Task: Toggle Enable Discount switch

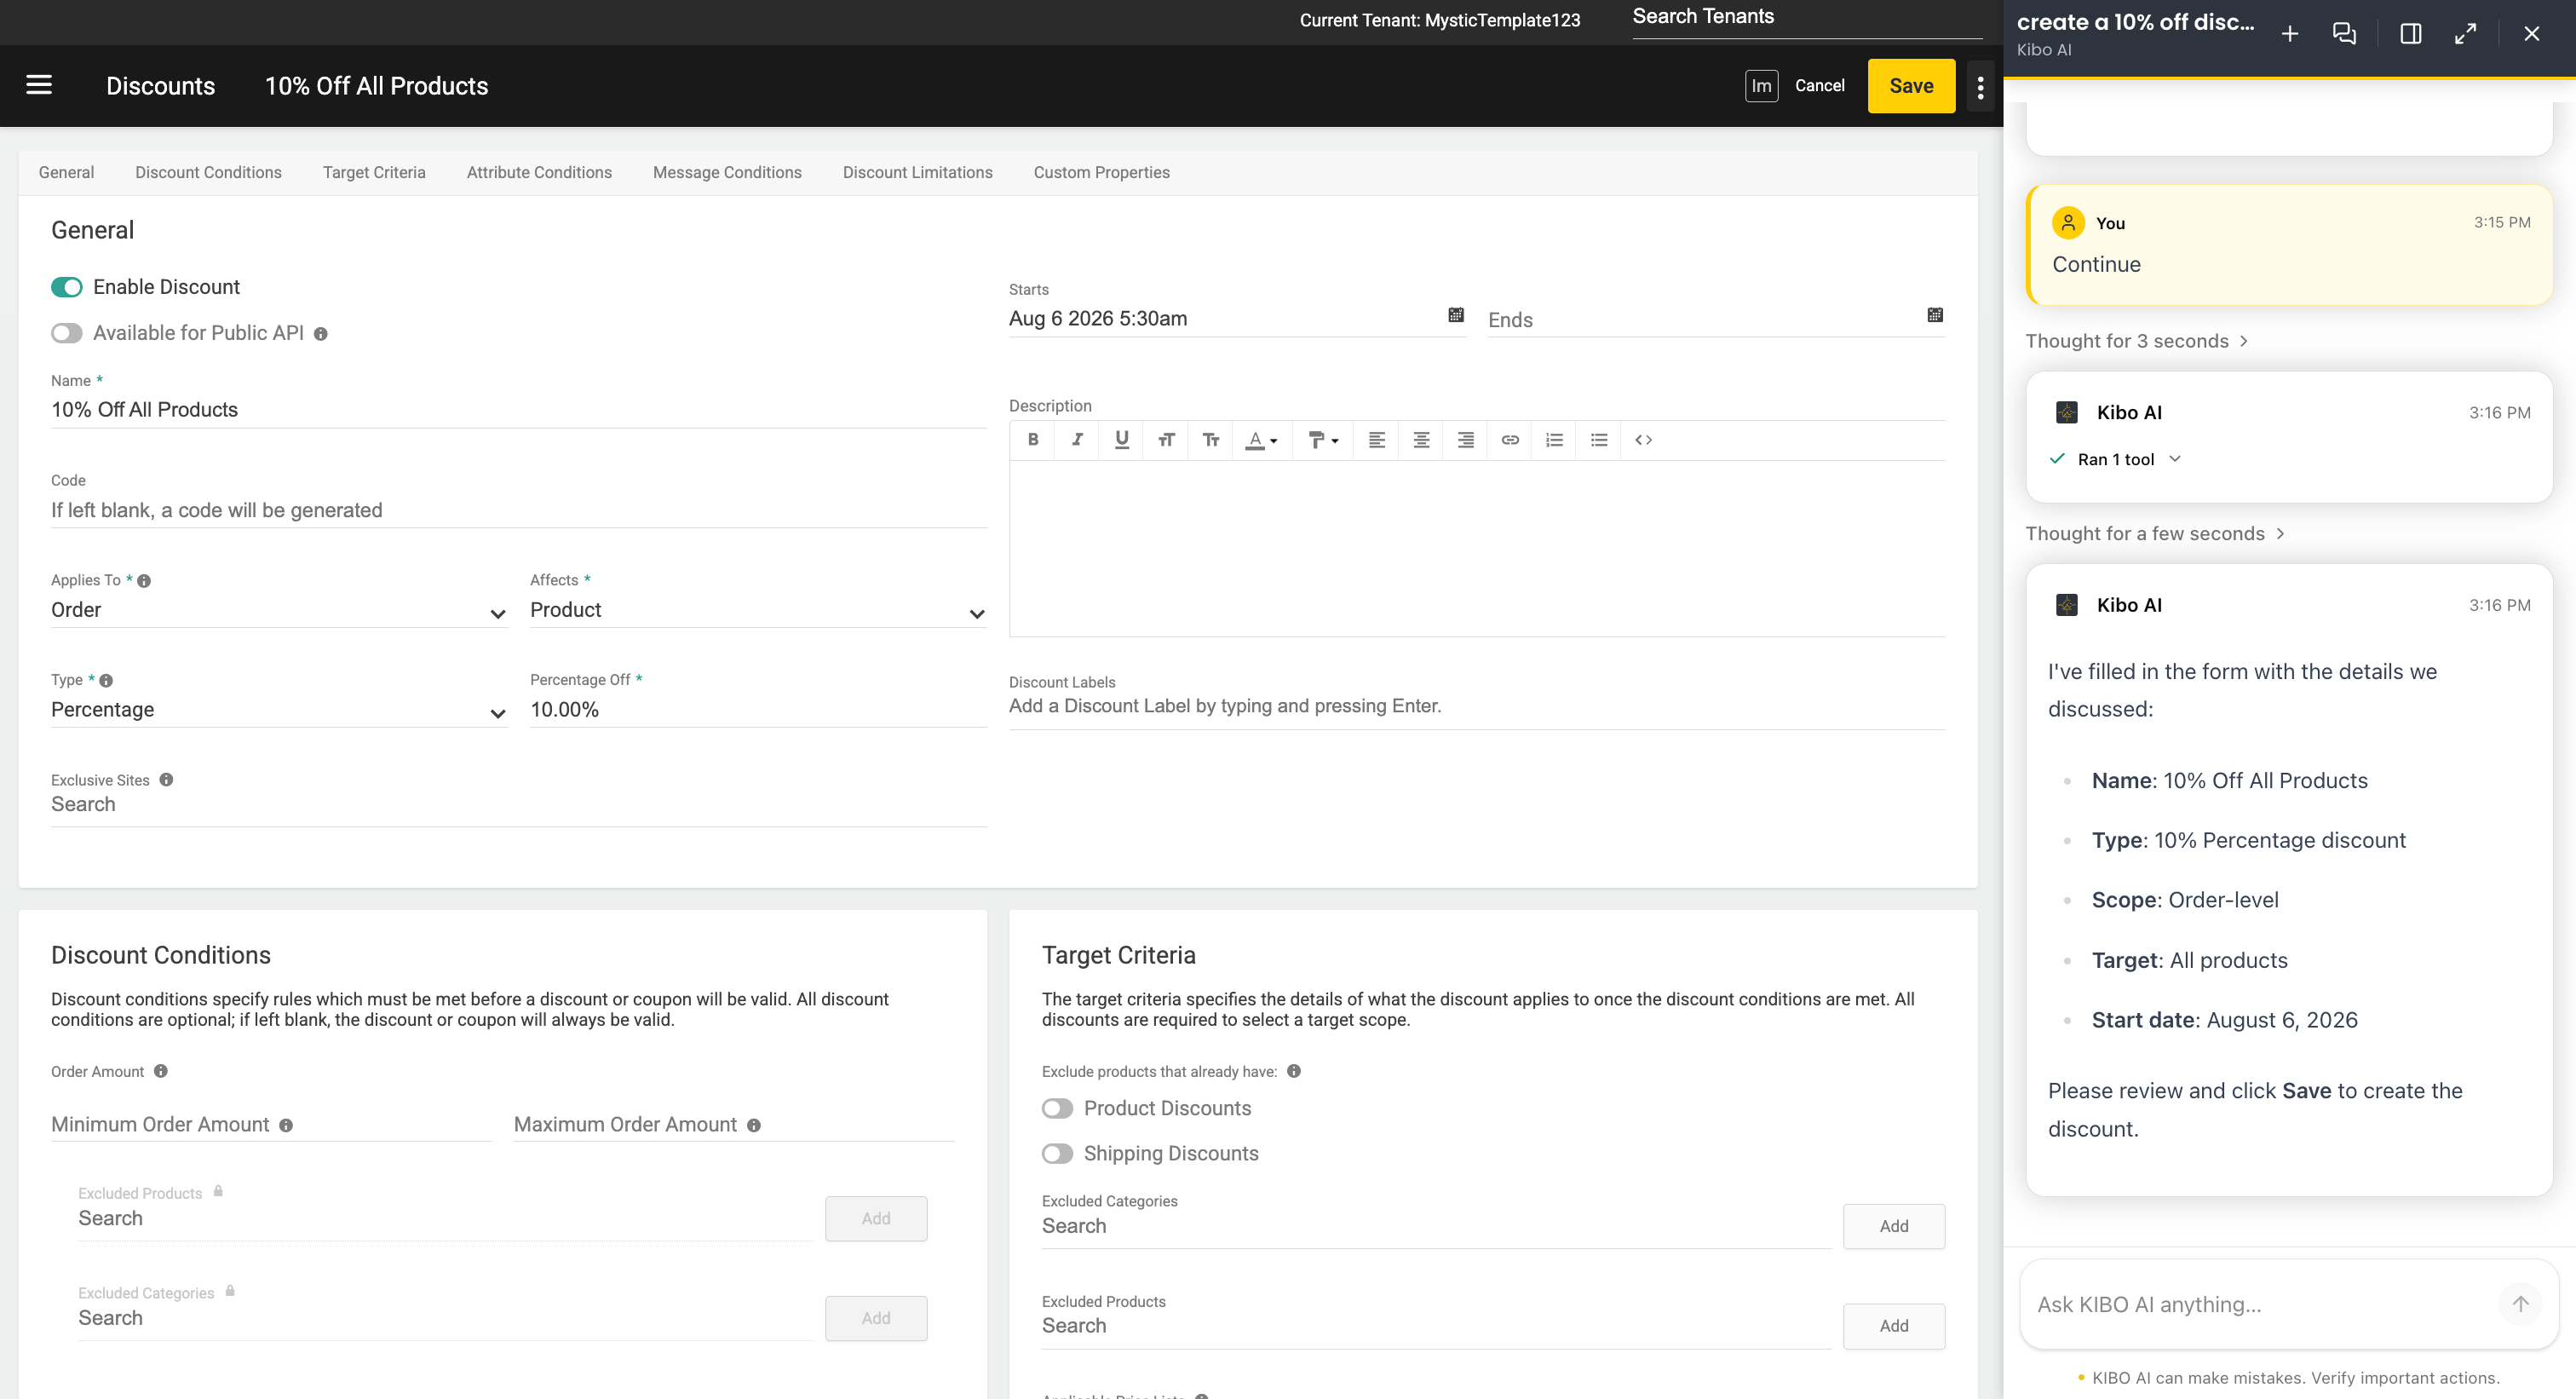Action: (67, 288)
